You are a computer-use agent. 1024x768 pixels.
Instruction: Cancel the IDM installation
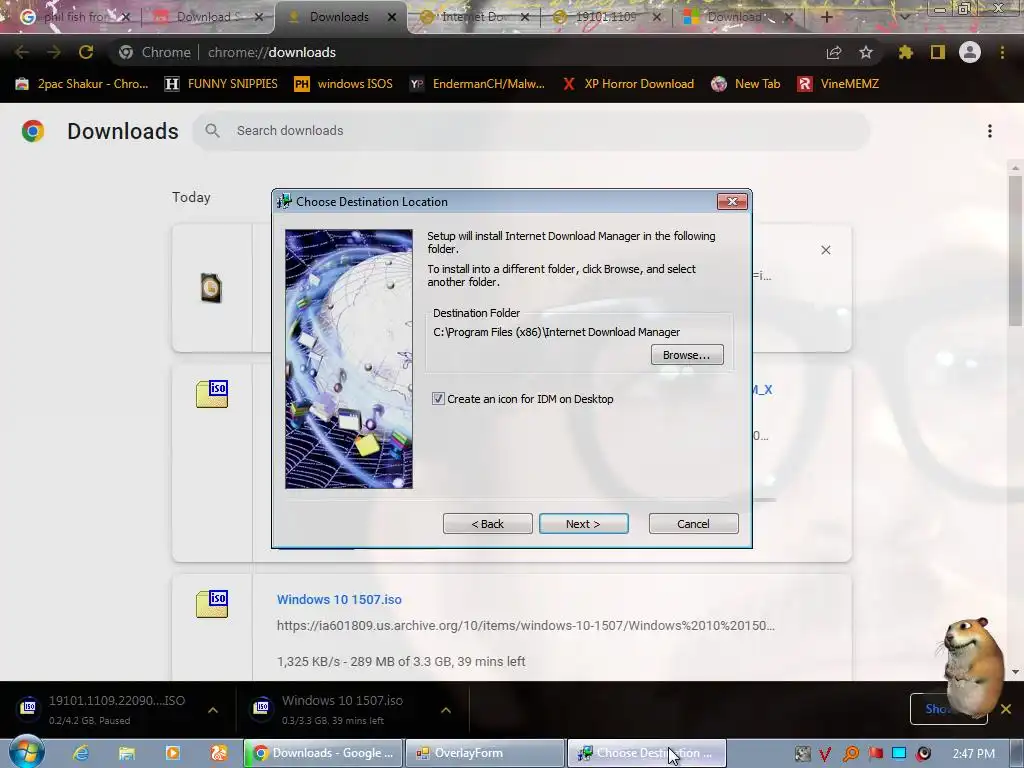click(693, 524)
